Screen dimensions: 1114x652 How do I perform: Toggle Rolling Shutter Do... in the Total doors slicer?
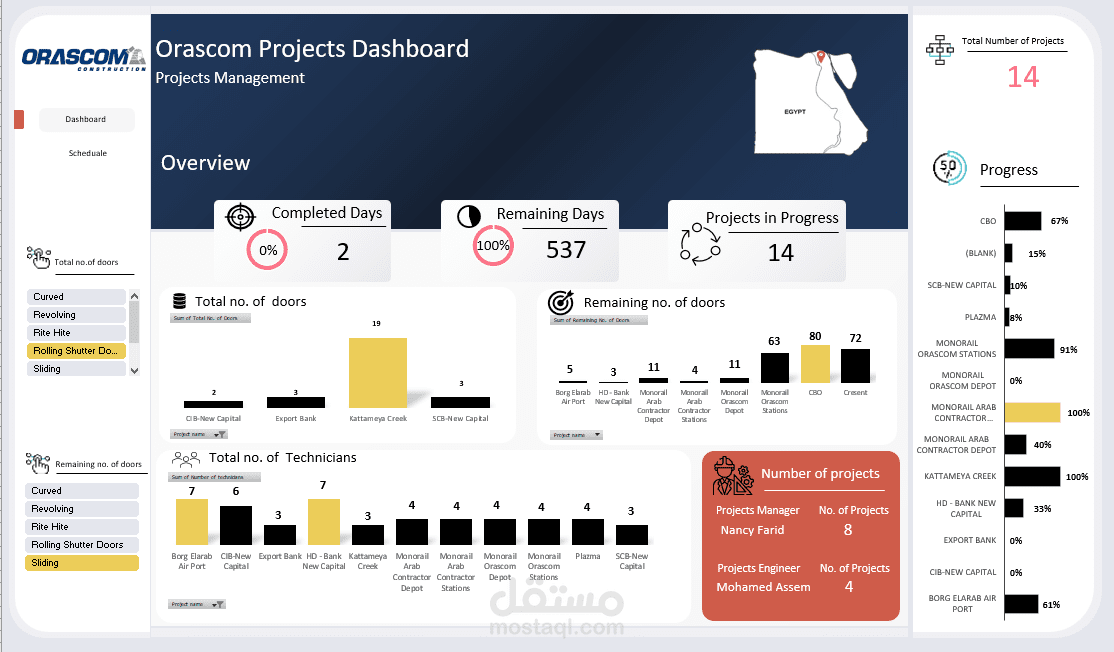(76, 351)
